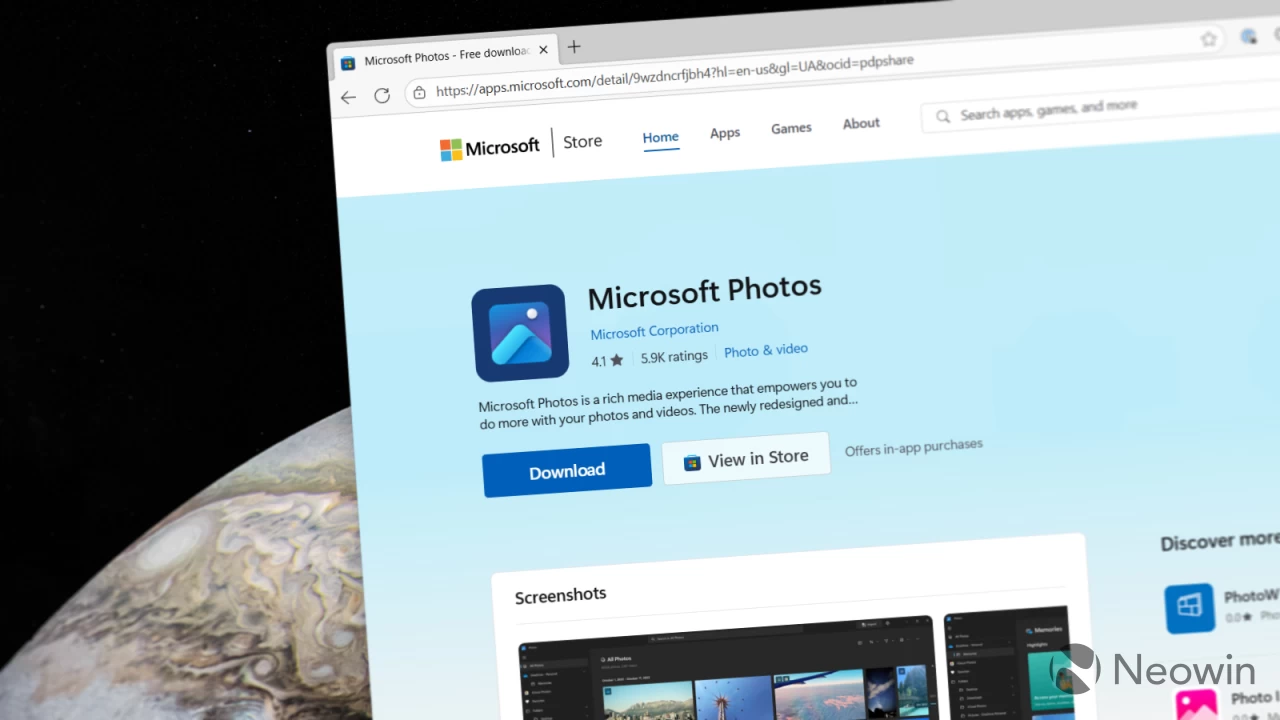Click the PhotoWorks app icon under Discover more
Viewport: 1280px width, 720px height.
coord(1190,608)
